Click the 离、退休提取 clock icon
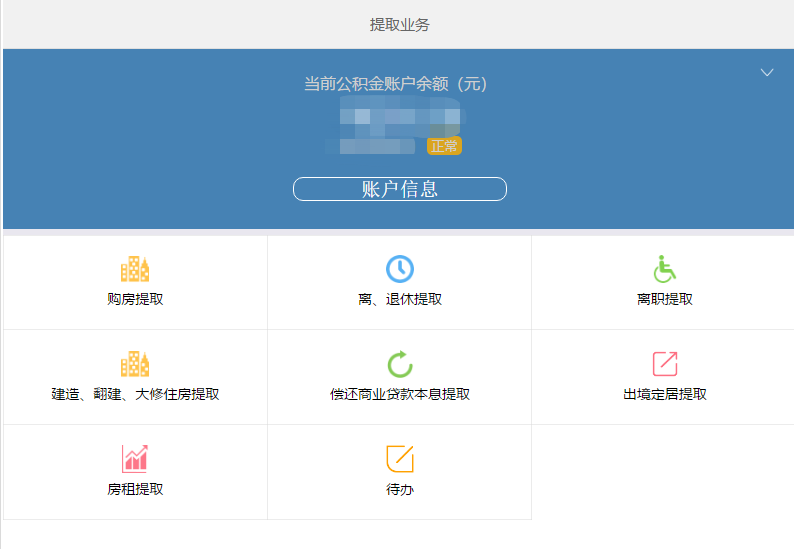 point(399,269)
